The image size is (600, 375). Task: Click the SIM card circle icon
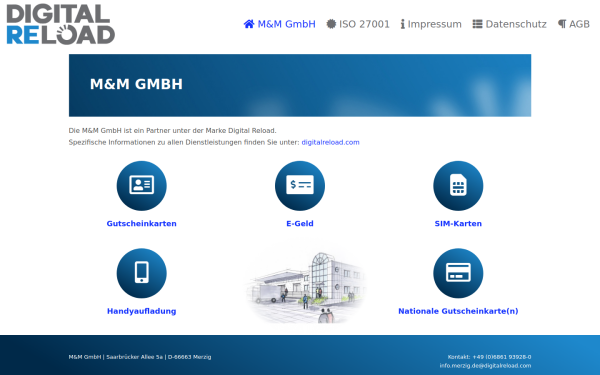[458, 186]
